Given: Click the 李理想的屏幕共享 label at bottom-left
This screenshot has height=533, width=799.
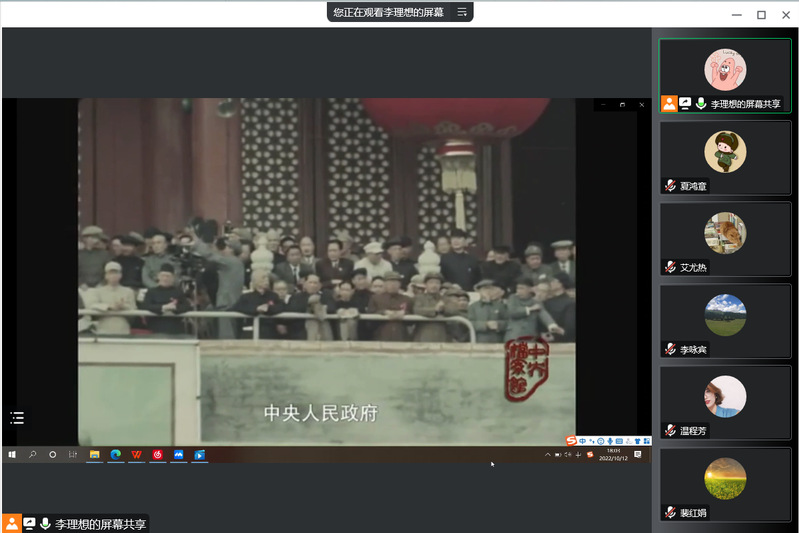Looking at the screenshot, I should 100,523.
